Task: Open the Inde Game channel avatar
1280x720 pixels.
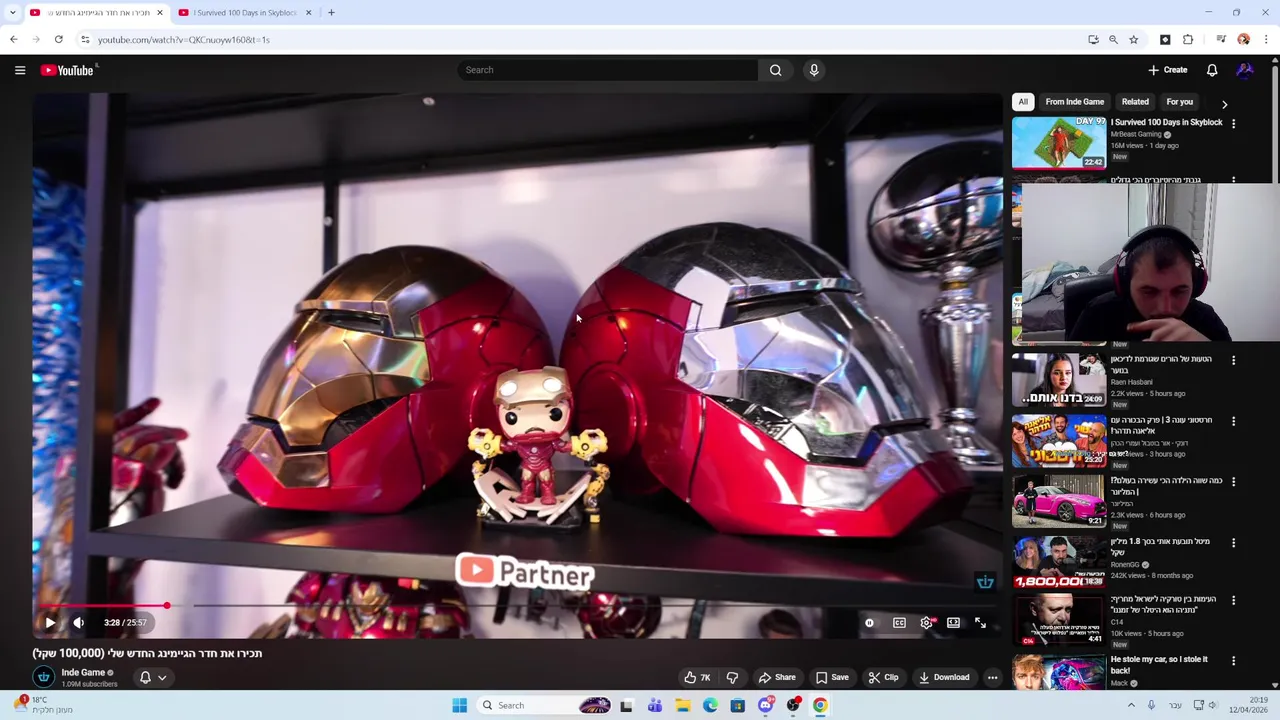Action: click(x=44, y=677)
